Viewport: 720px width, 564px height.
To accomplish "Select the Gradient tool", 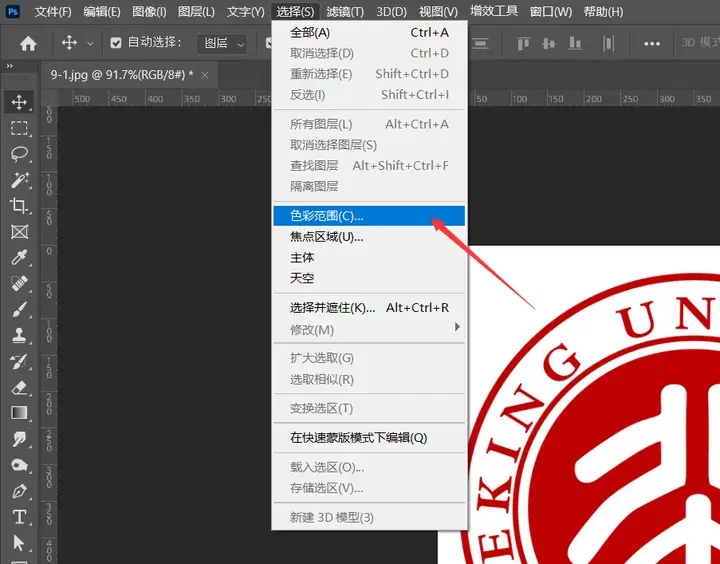I will tap(19, 413).
